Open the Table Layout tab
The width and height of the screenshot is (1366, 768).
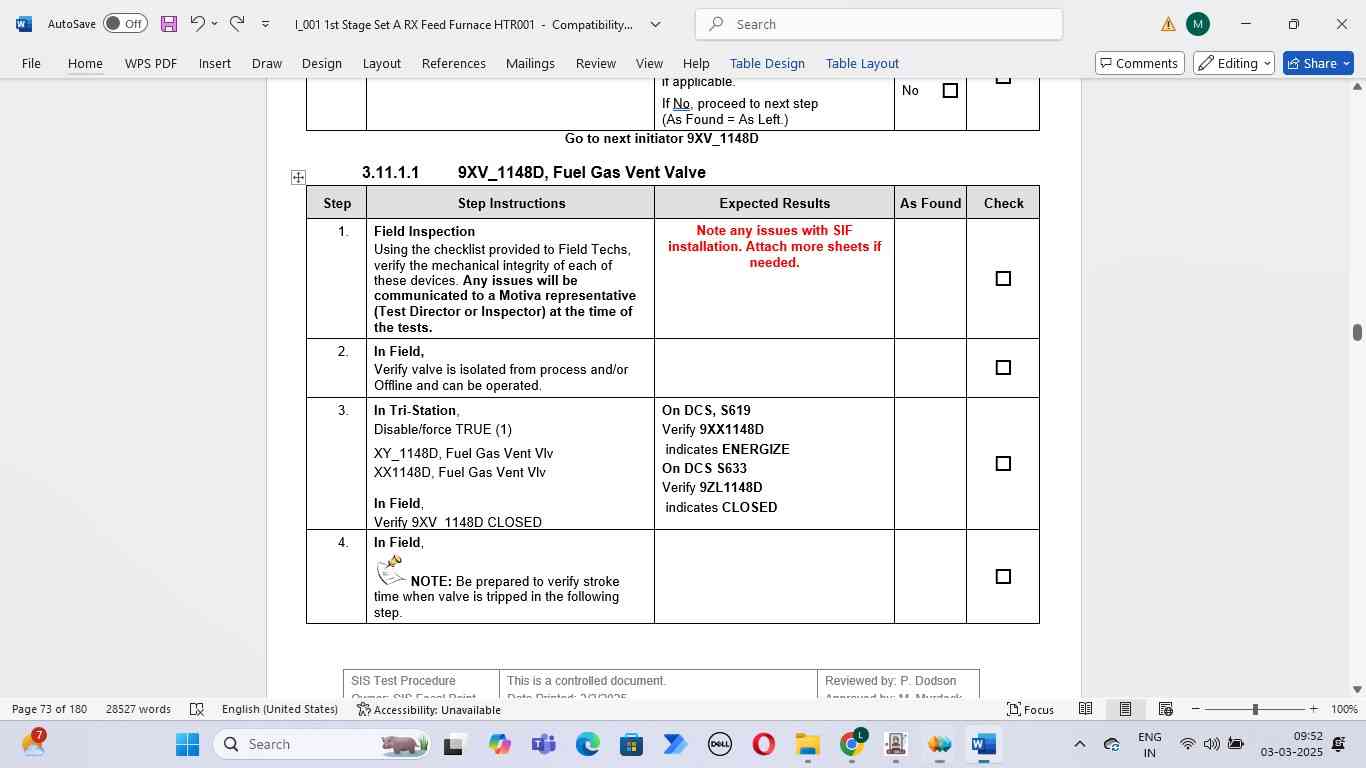(x=862, y=63)
